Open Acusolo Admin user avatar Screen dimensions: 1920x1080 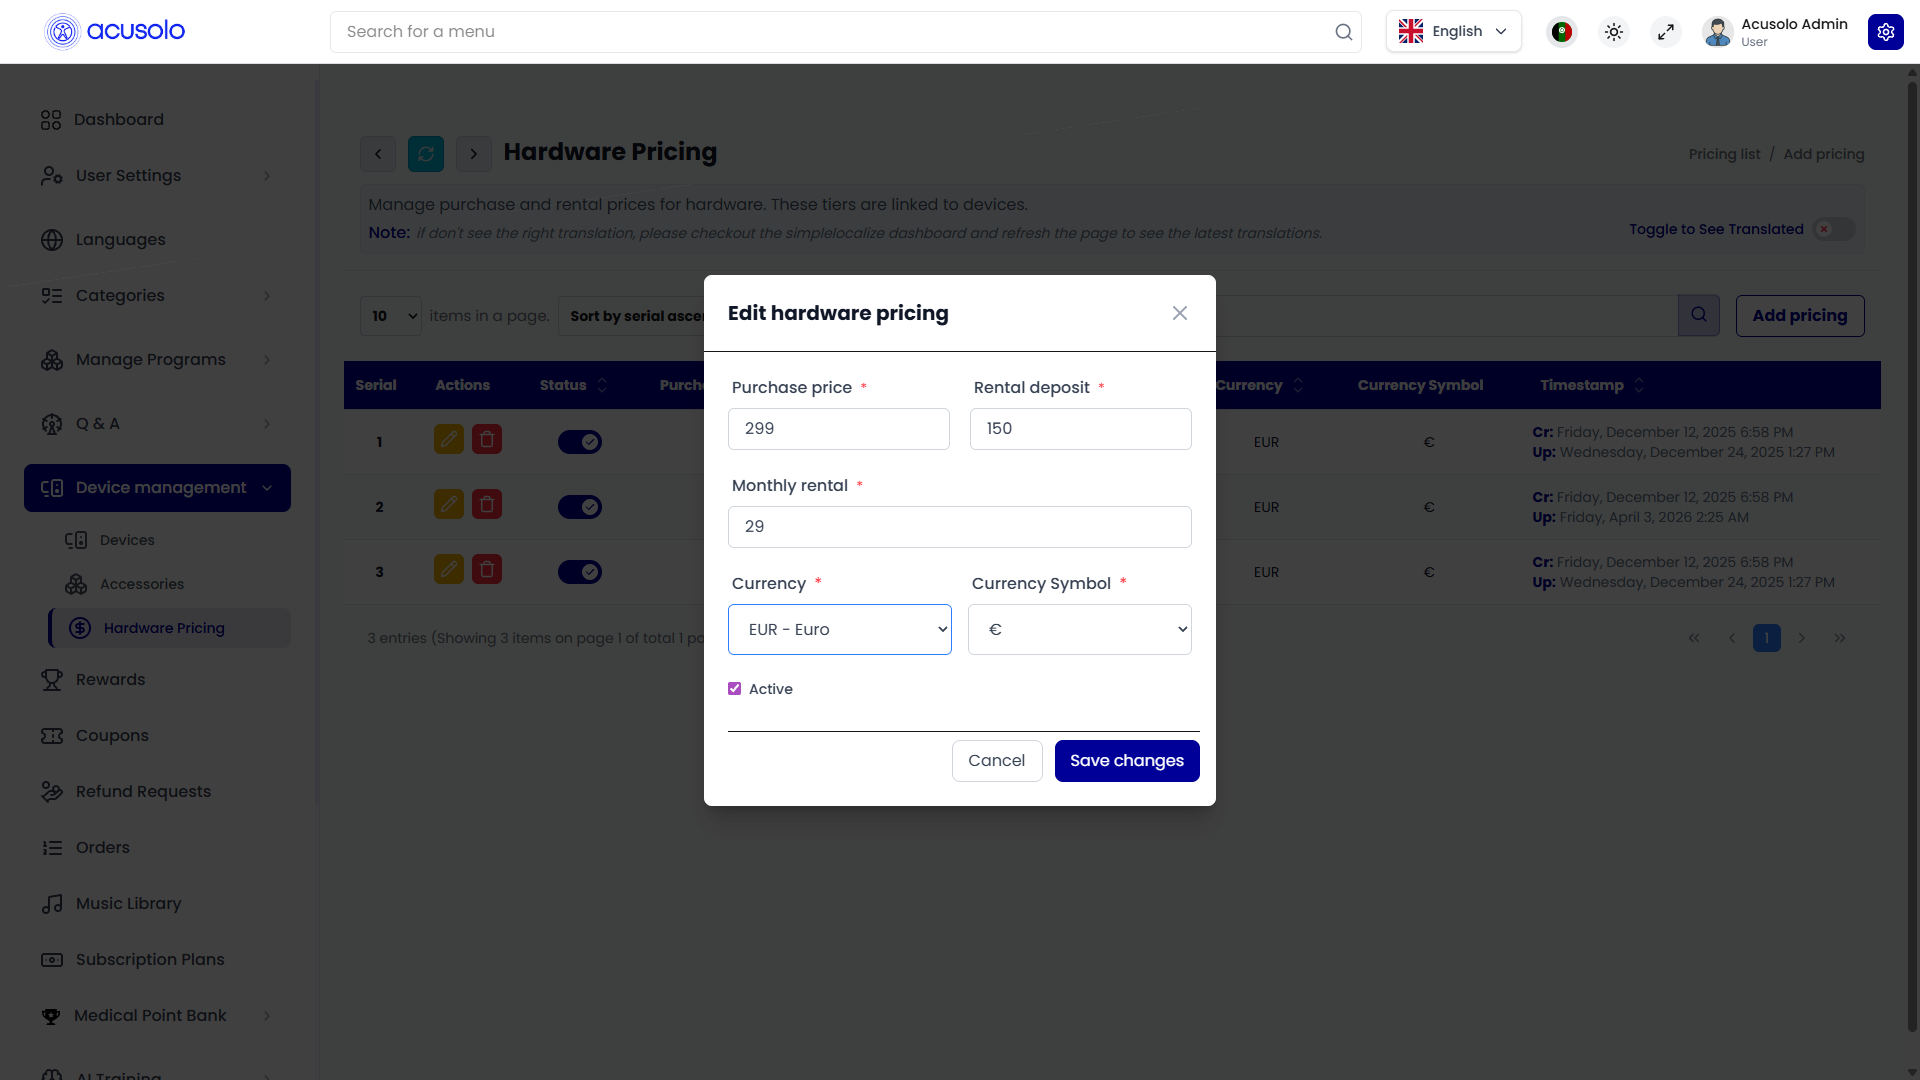(1717, 32)
